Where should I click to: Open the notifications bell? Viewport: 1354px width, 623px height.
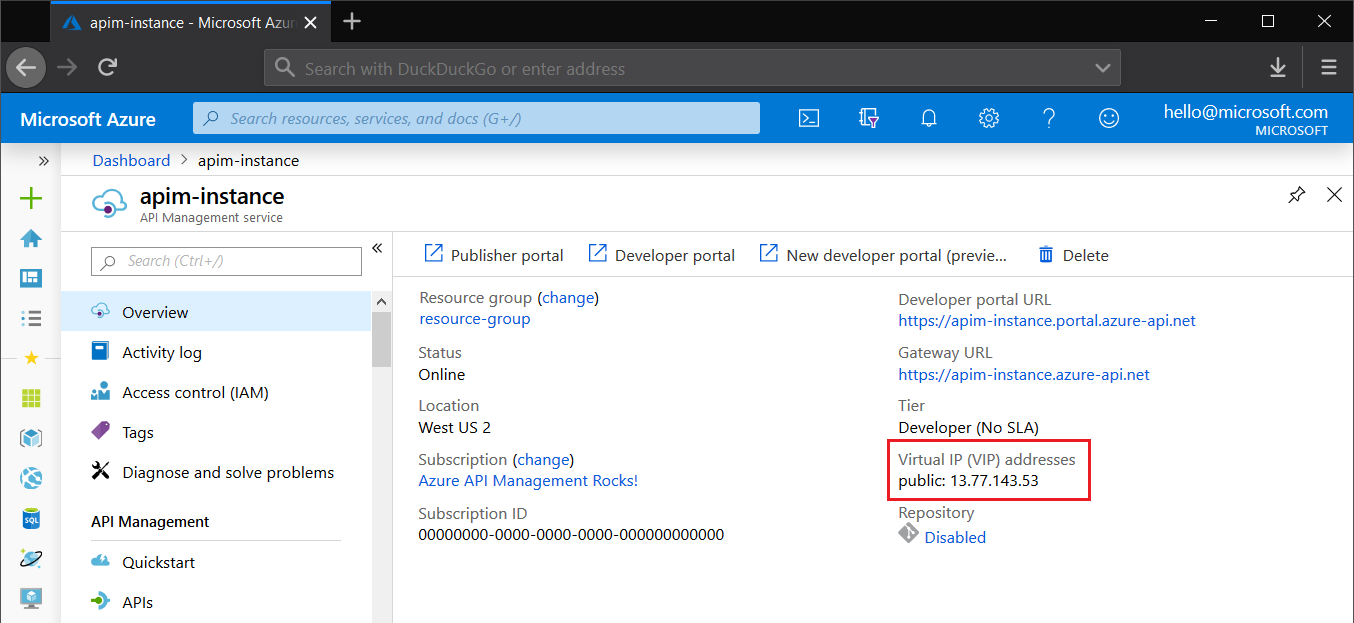[x=929, y=118]
